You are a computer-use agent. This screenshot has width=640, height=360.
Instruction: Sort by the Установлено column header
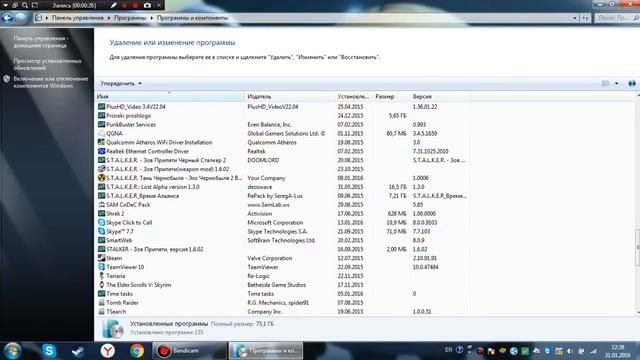(353, 97)
